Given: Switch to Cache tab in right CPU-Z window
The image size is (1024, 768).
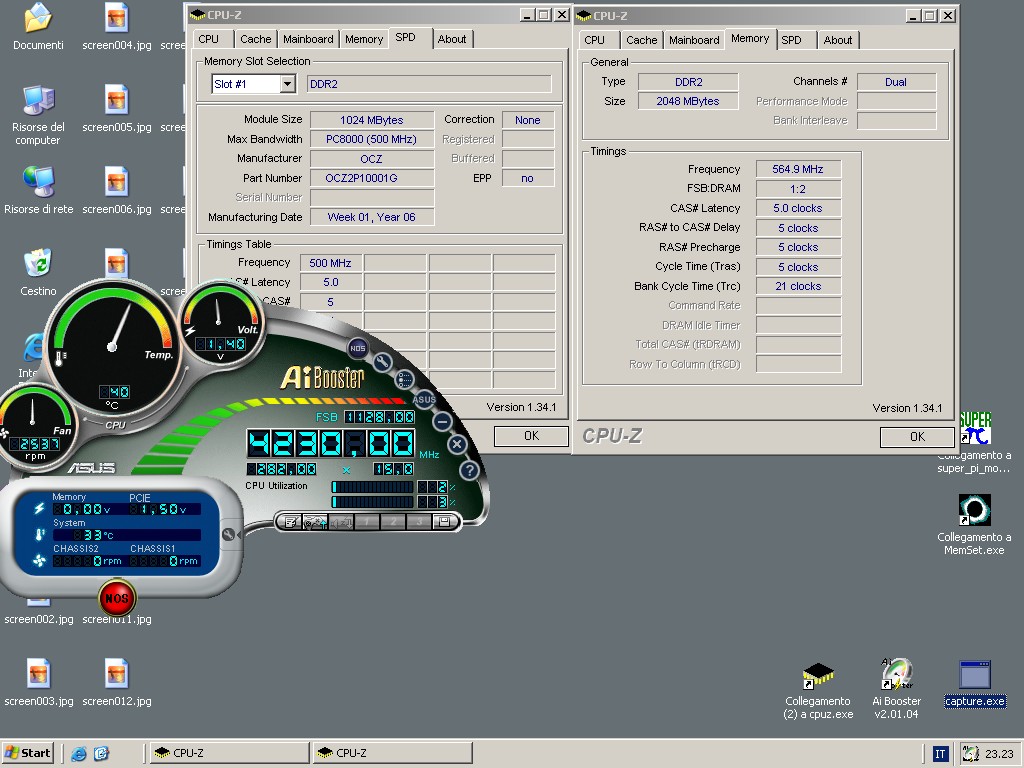Looking at the screenshot, I should coord(641,40).
